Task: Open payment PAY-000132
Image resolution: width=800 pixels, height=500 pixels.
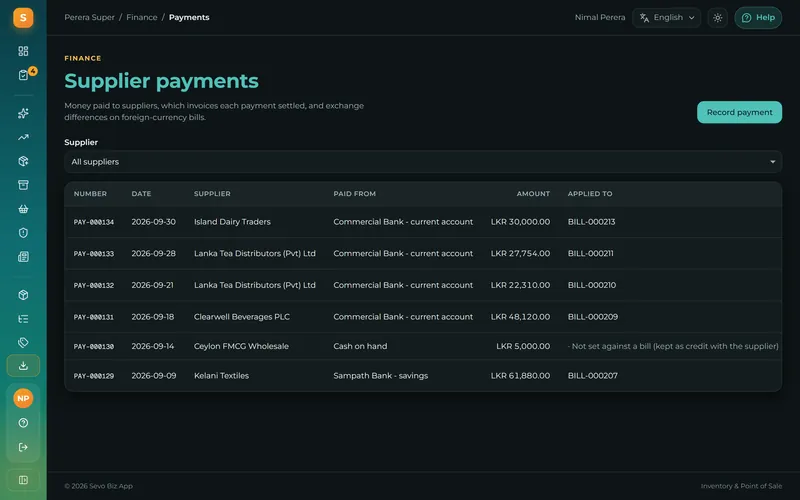Action: click(x=94, y=285)
